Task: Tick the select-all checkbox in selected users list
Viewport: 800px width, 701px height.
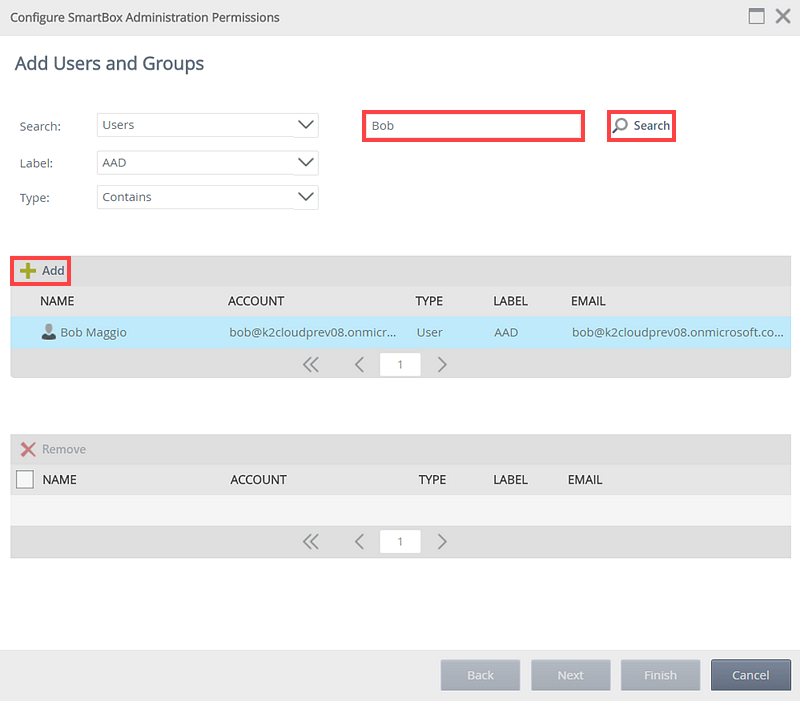Action: coord(25,480)
